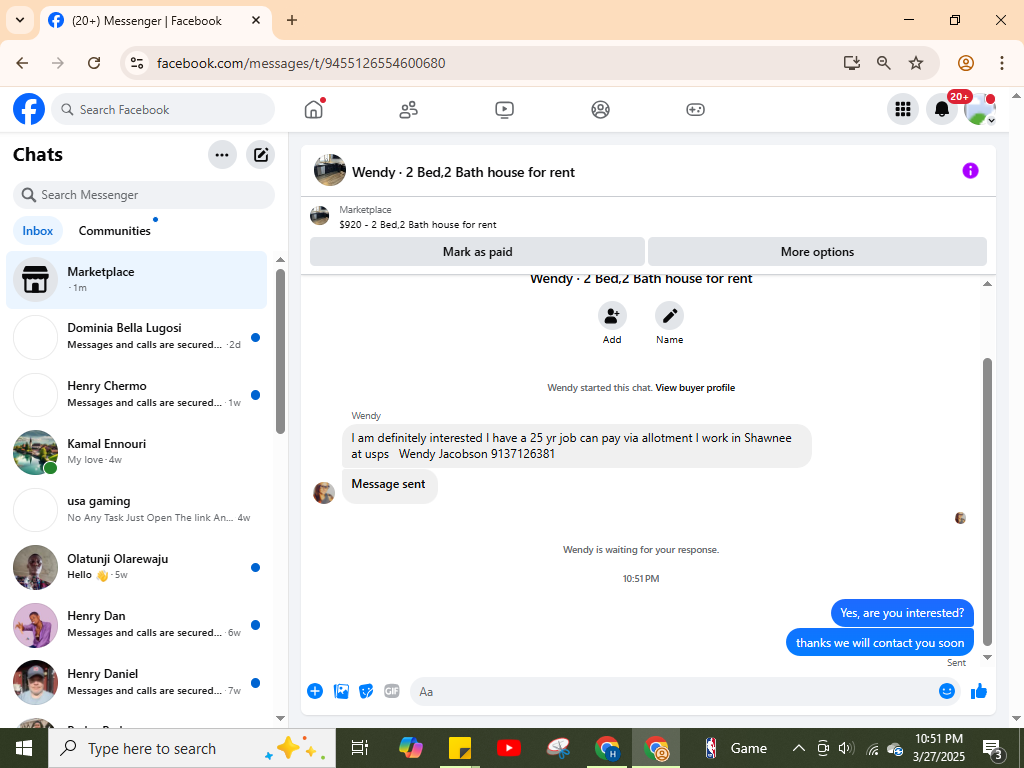Click the Search Messenger field
Image resolution: width=1024 pixels, height=768 pixels.
coord(144,195)
